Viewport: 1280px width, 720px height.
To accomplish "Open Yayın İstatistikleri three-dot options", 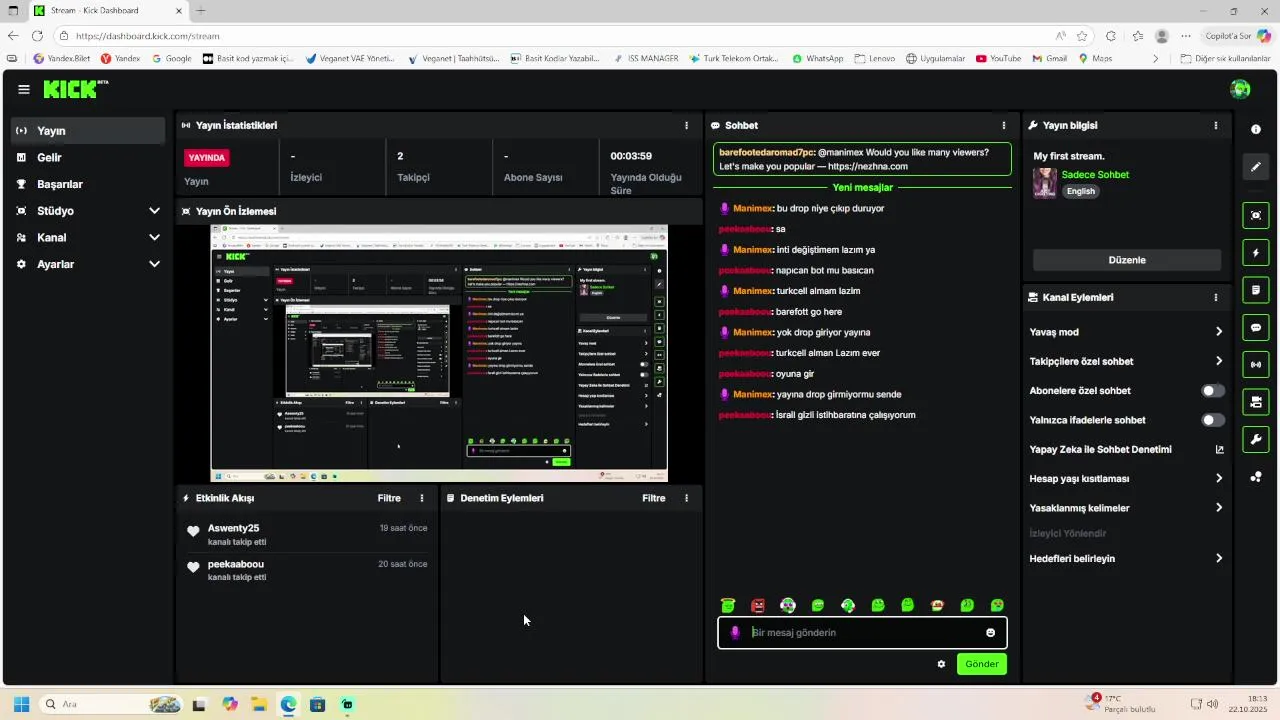I will (x=686, y=126).
